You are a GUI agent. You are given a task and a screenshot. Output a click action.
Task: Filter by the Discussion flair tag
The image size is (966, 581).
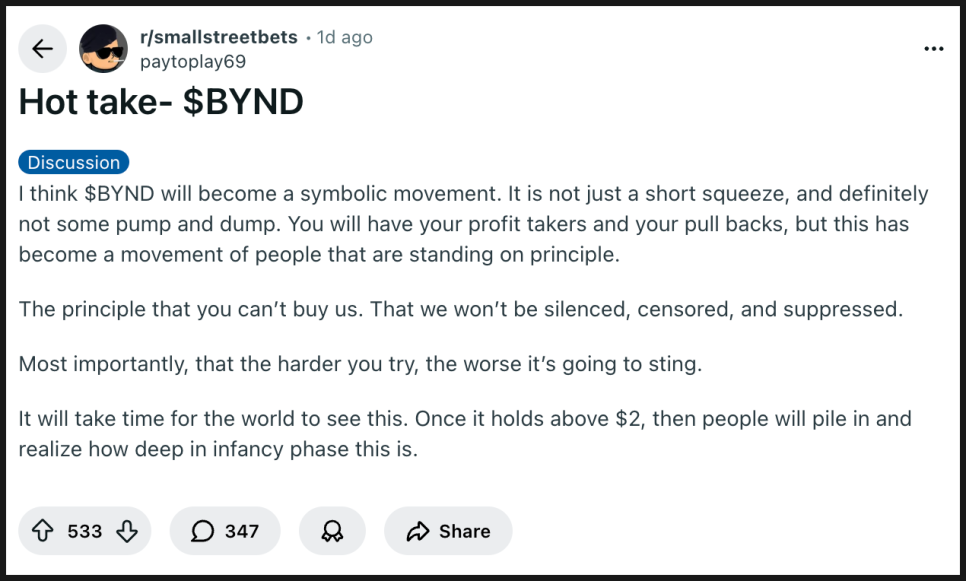[x=74, y=162]
